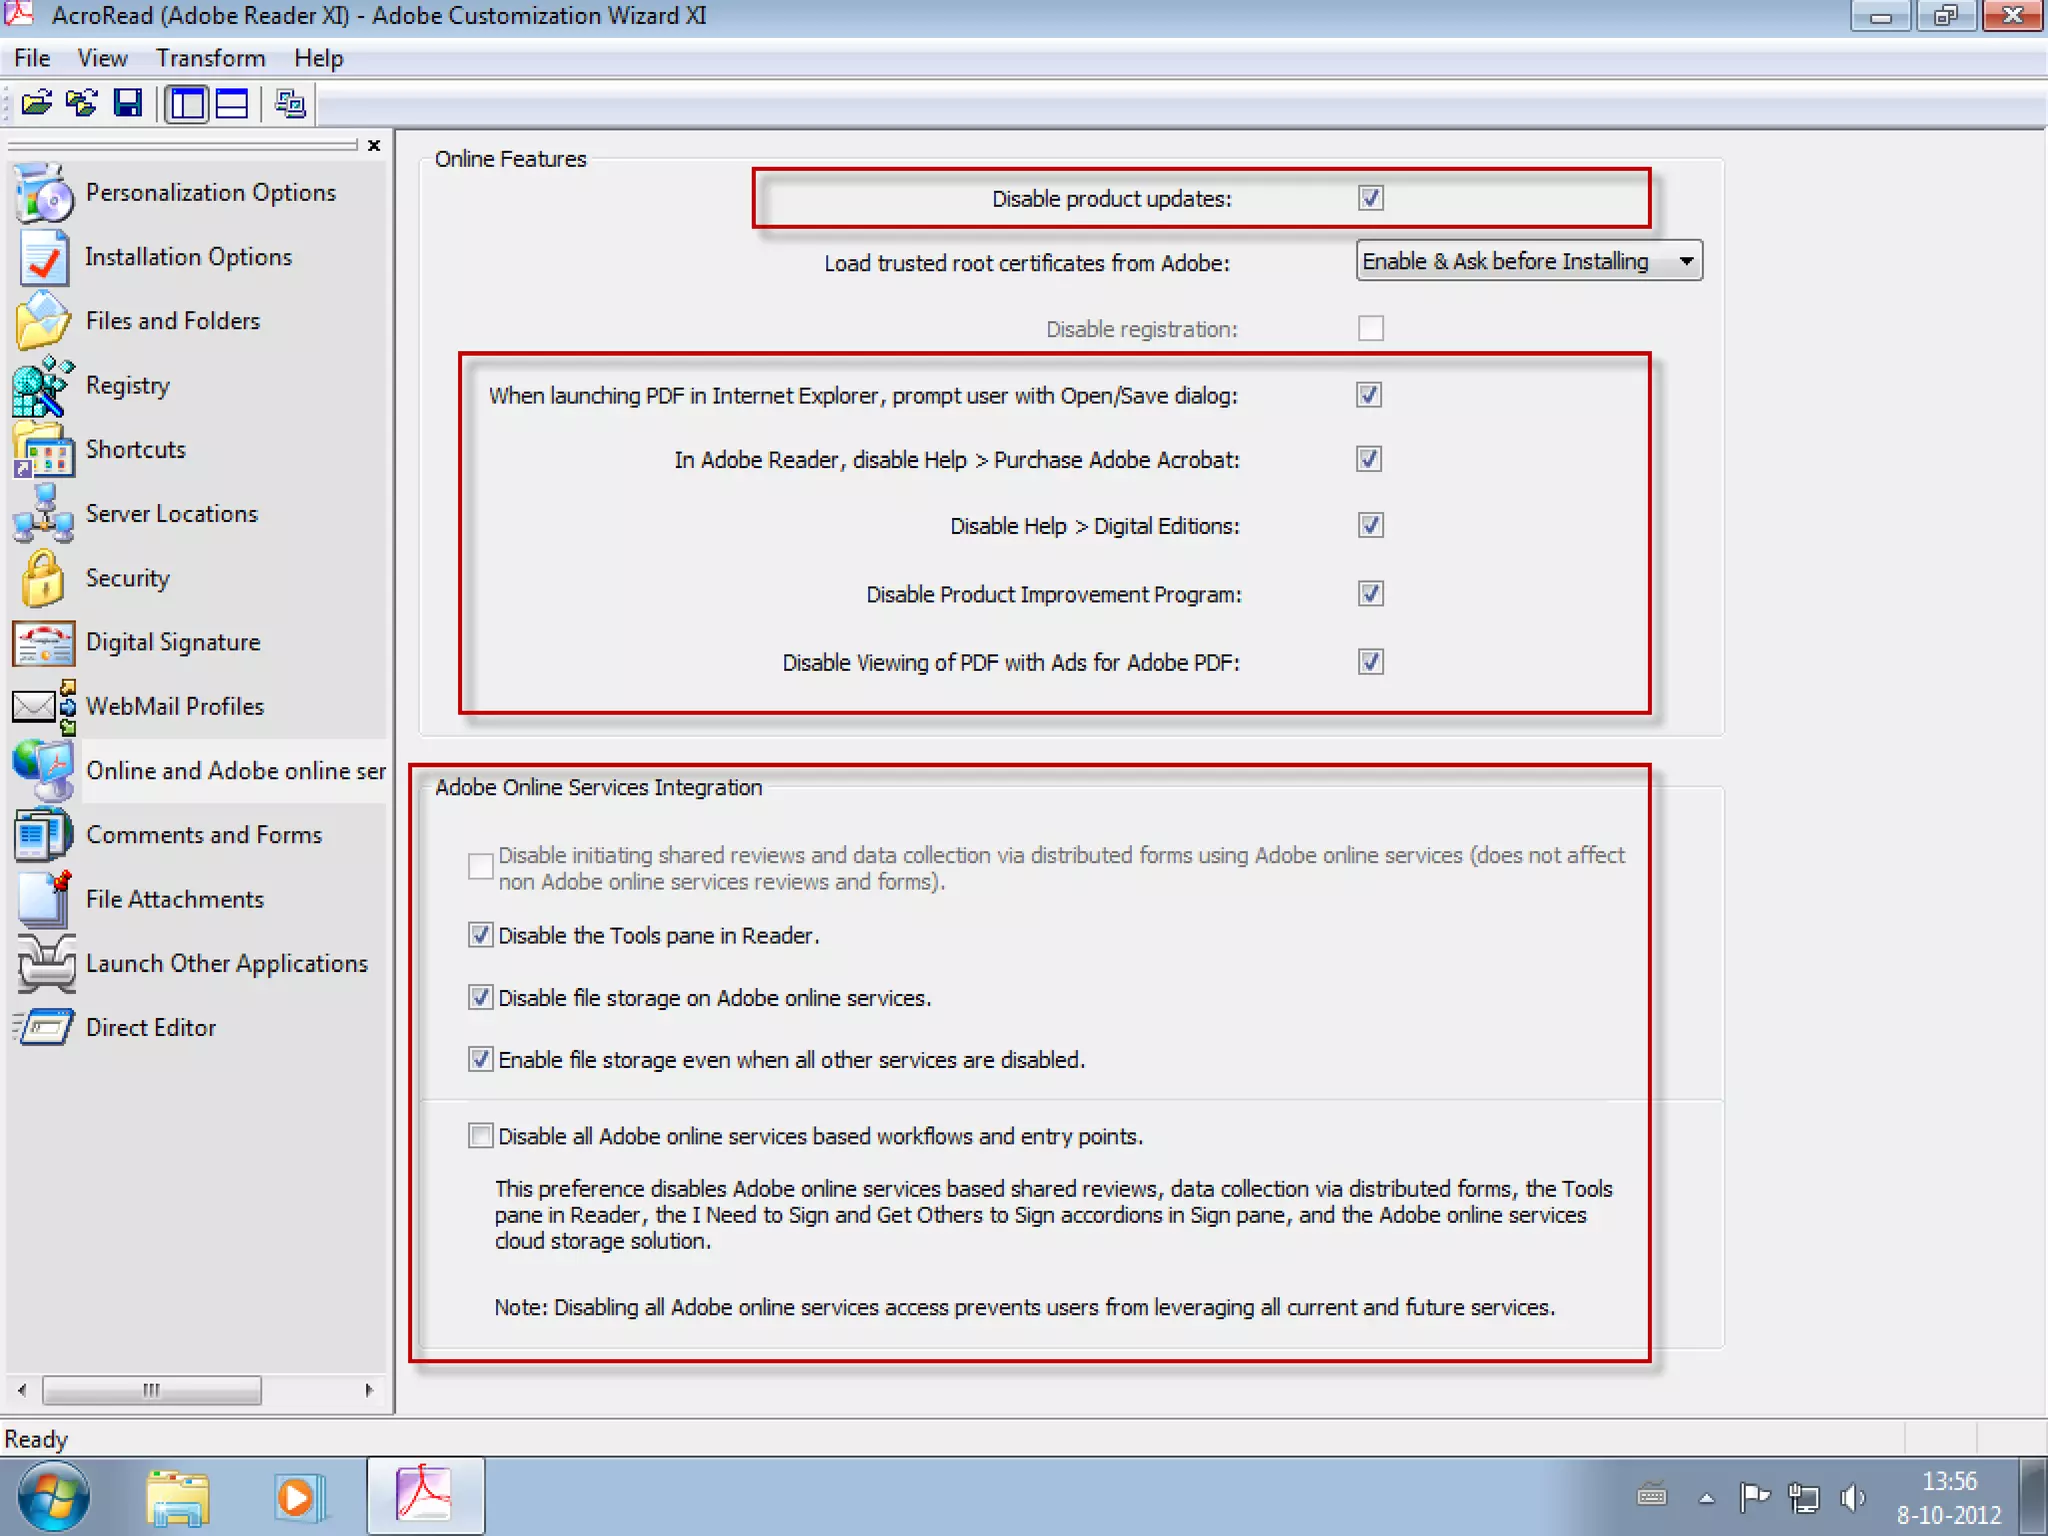The height and width of the screenshot is (1536, 2048).
Task: Toggle the horizontal split pane icon
Action: (232, 103)
